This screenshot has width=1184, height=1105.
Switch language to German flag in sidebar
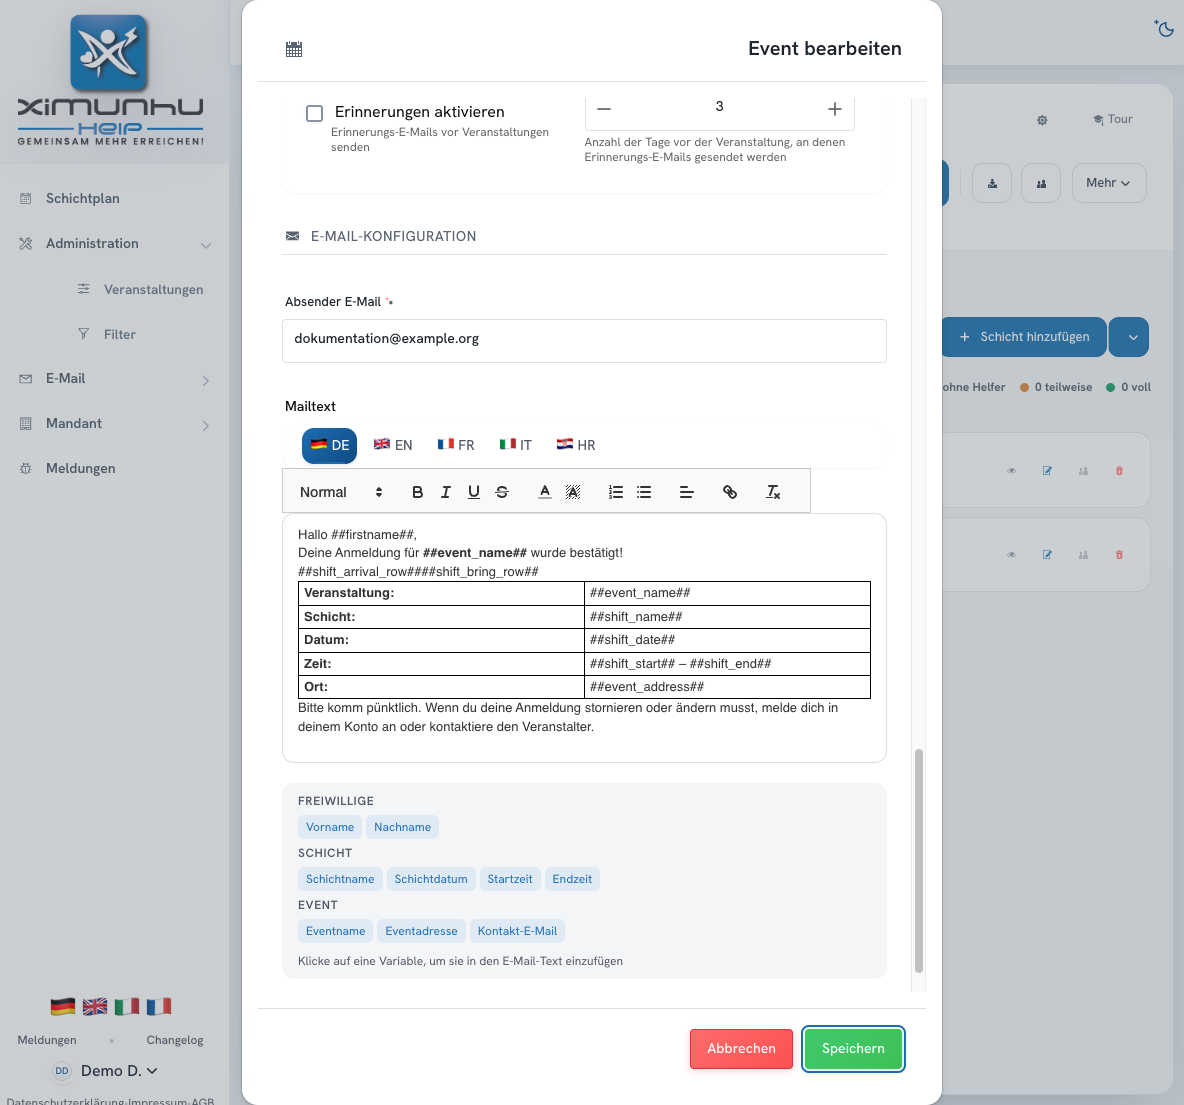coord(63,1007)
